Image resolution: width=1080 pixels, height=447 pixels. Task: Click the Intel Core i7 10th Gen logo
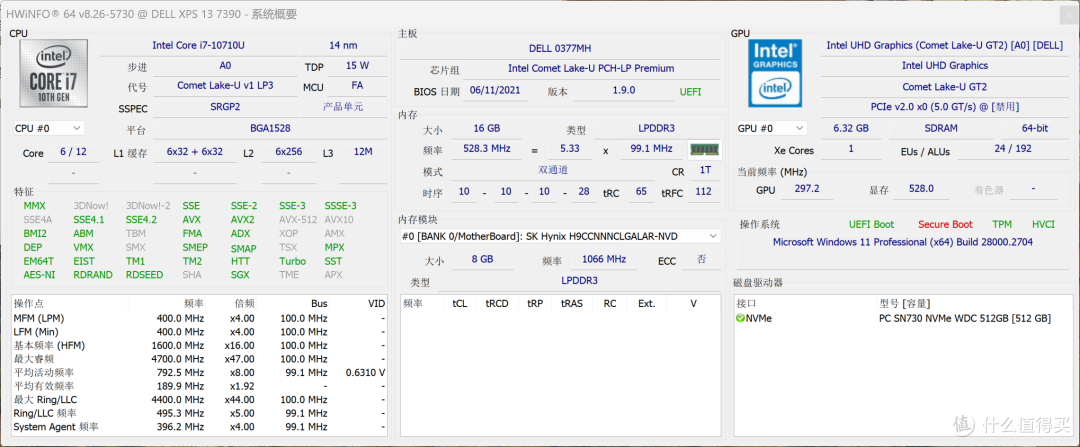point(52,72)
